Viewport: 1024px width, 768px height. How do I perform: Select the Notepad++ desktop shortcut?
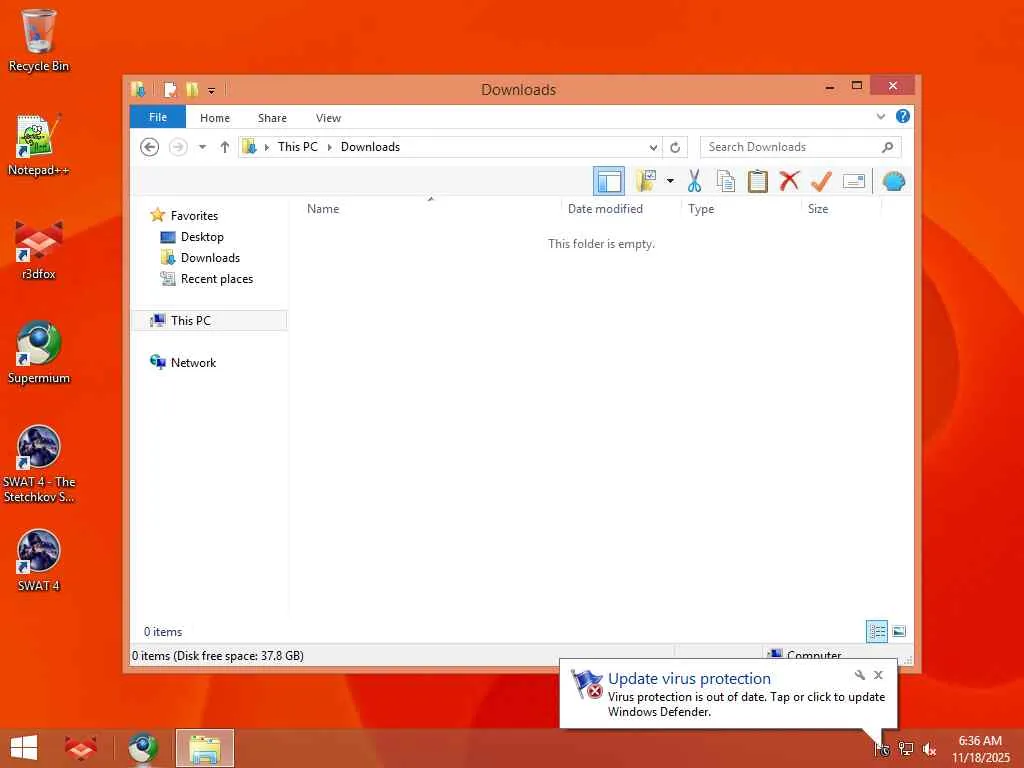(x=39, y=145)
